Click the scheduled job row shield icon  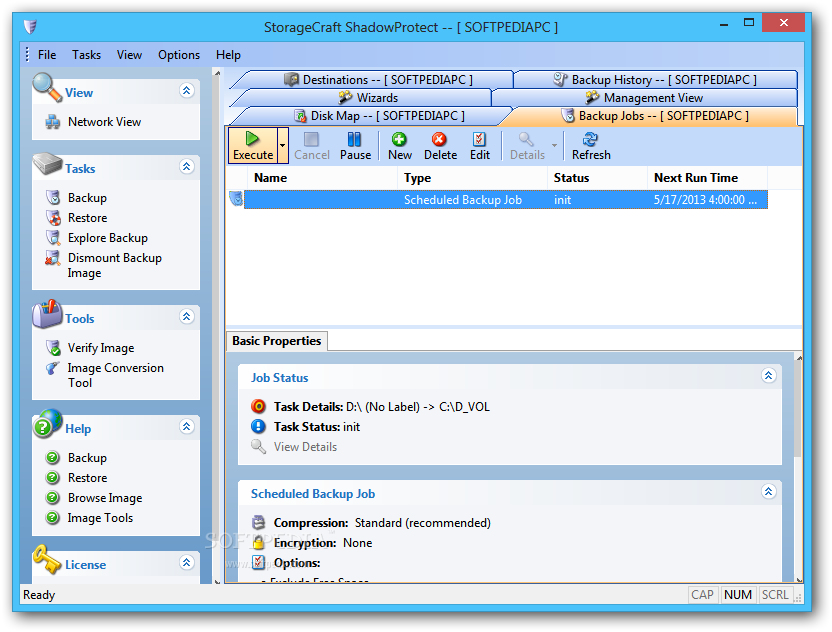(x=236, y=199)
